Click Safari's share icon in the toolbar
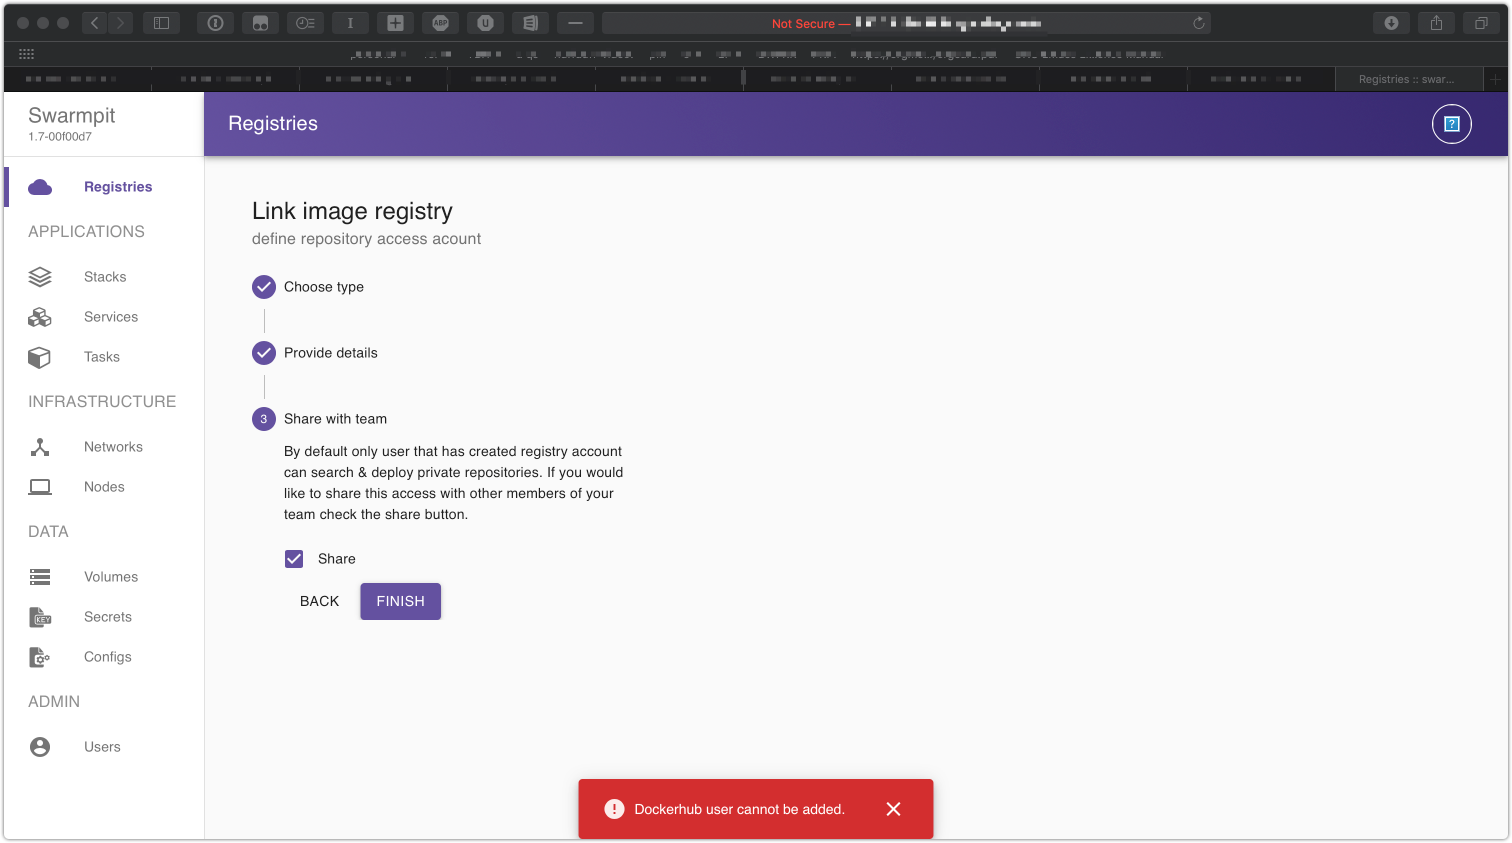 coord(1437,22)
